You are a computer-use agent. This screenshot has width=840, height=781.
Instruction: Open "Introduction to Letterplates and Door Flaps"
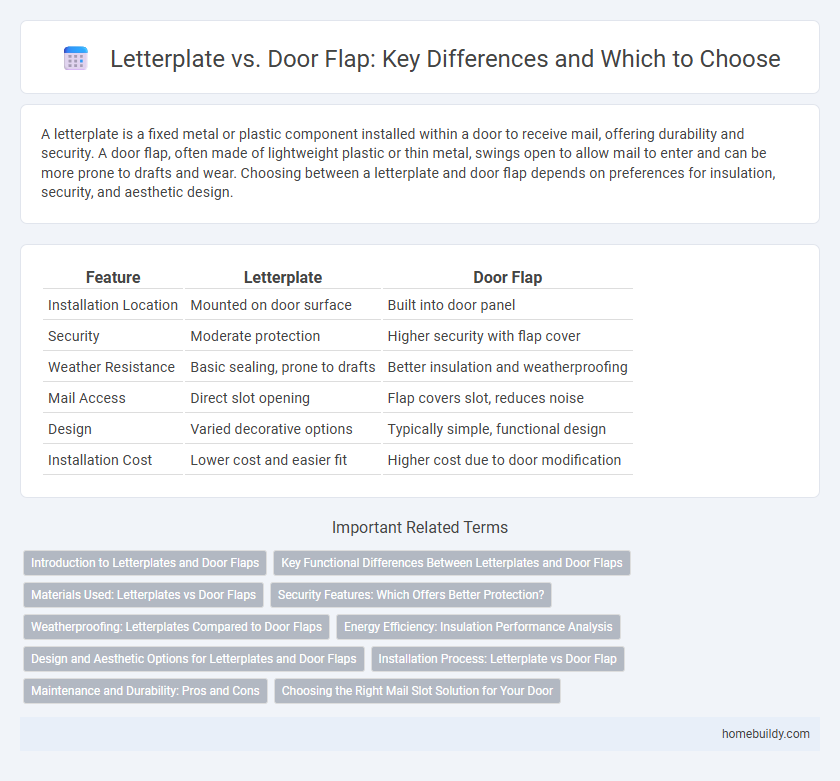[x=144, y=563]
